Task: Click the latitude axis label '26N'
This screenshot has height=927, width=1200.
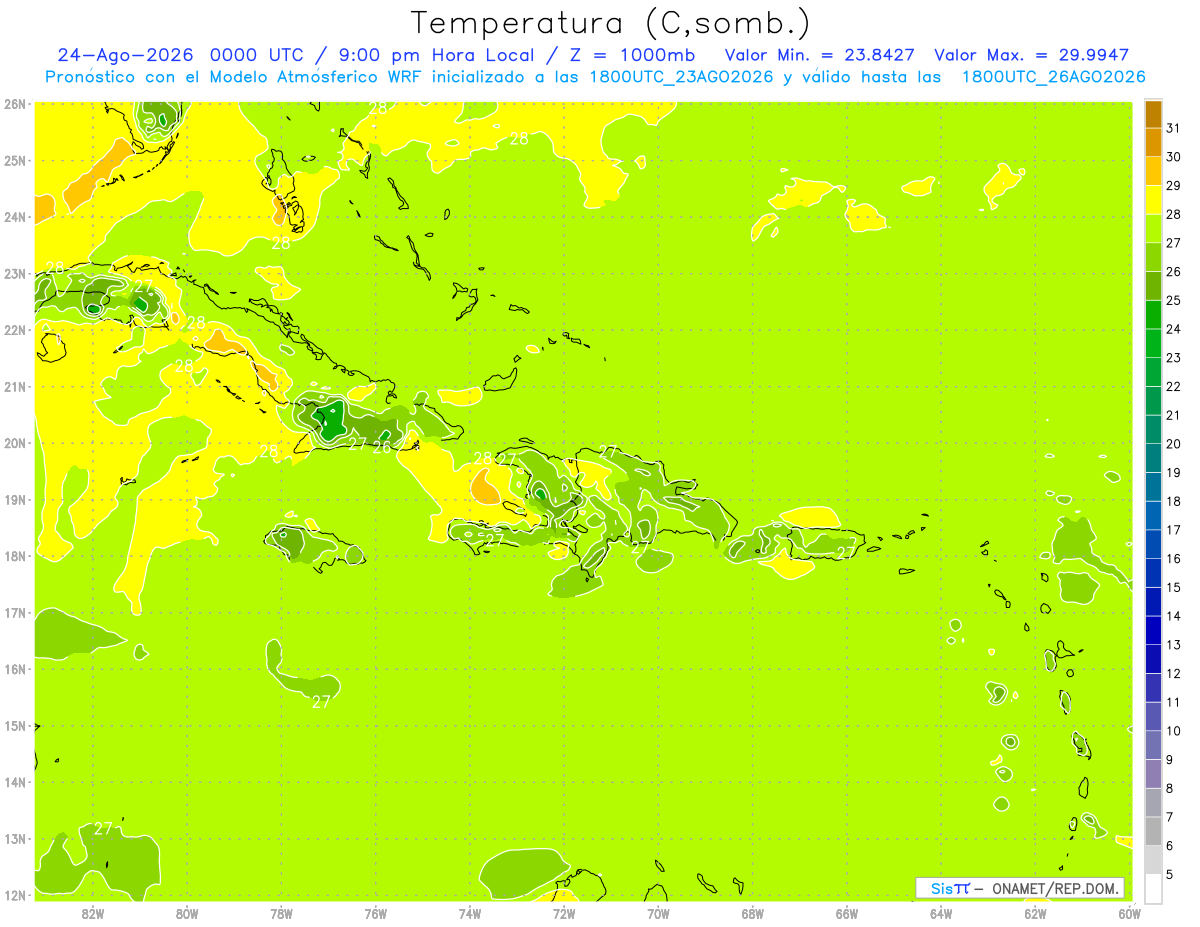Action: pos(15,104)
